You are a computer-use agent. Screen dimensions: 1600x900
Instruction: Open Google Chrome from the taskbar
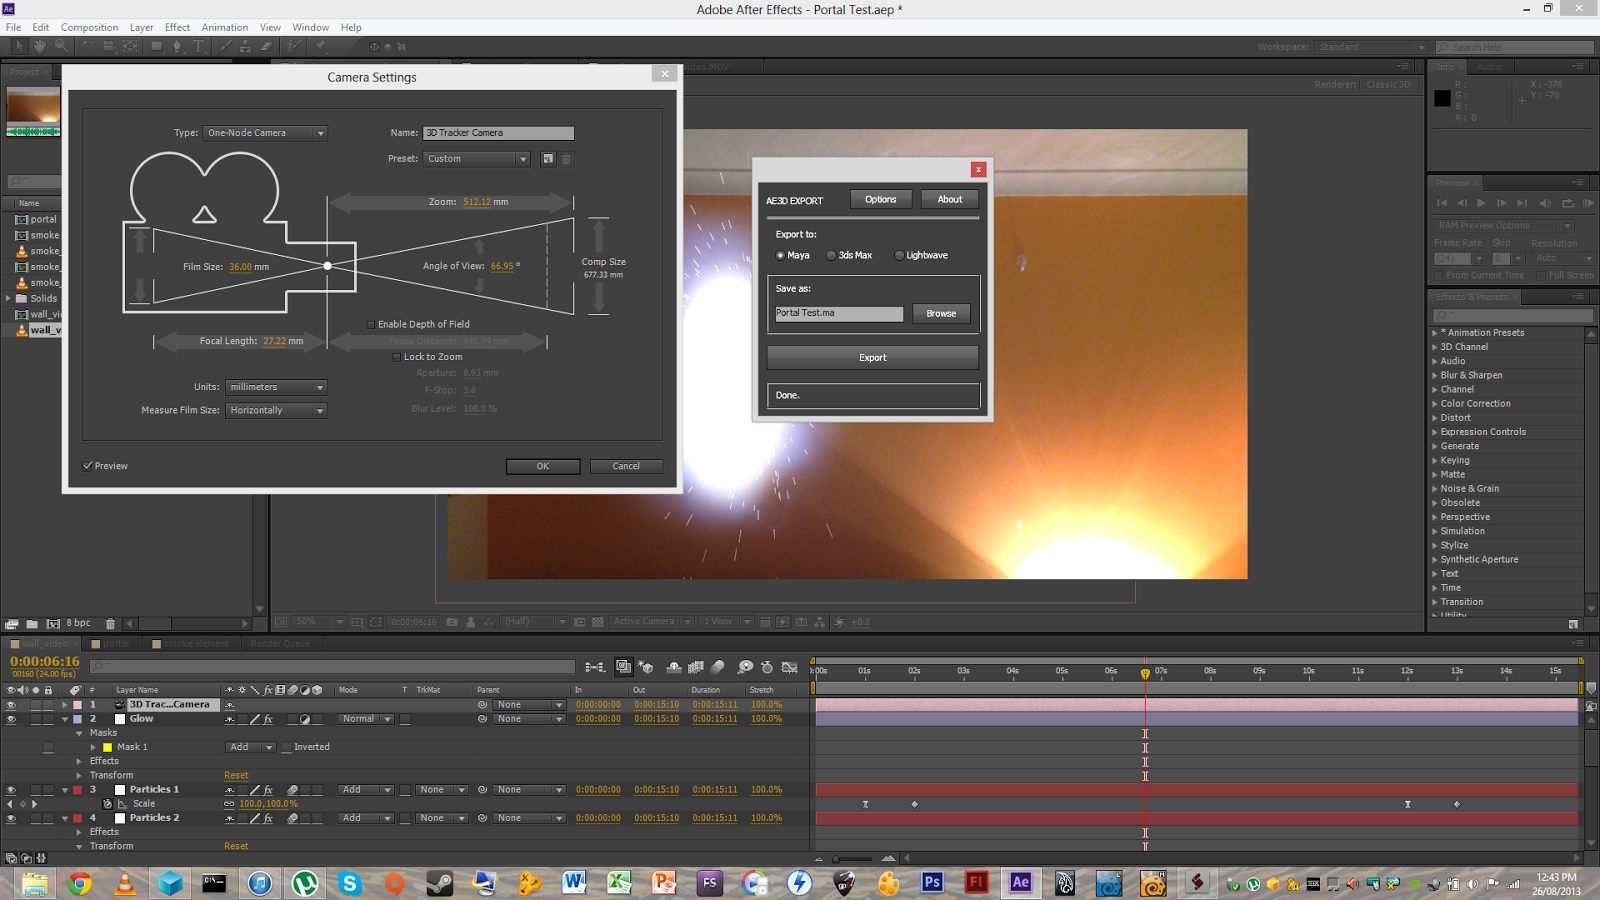[x=80, y=882]
